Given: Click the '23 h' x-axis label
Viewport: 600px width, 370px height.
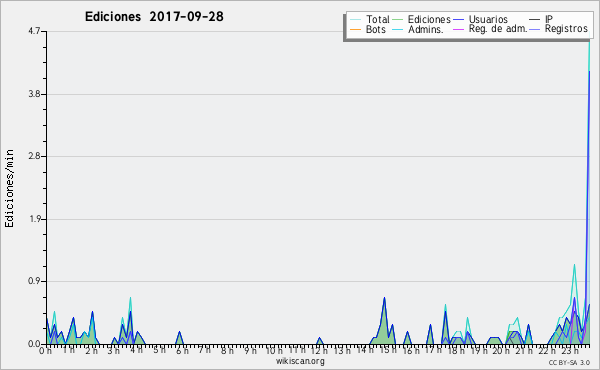Looking at the screenshot, I should pyautogui.click(x=570, y=350).
